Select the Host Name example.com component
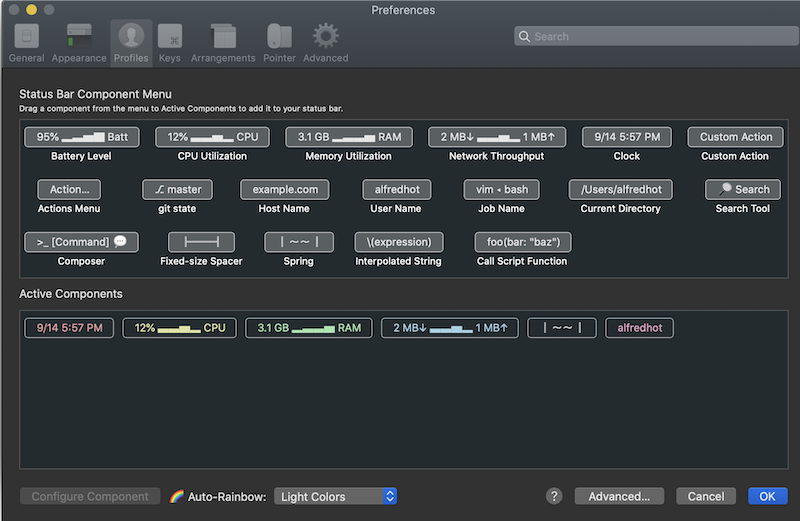 click(x=285, y=189)
